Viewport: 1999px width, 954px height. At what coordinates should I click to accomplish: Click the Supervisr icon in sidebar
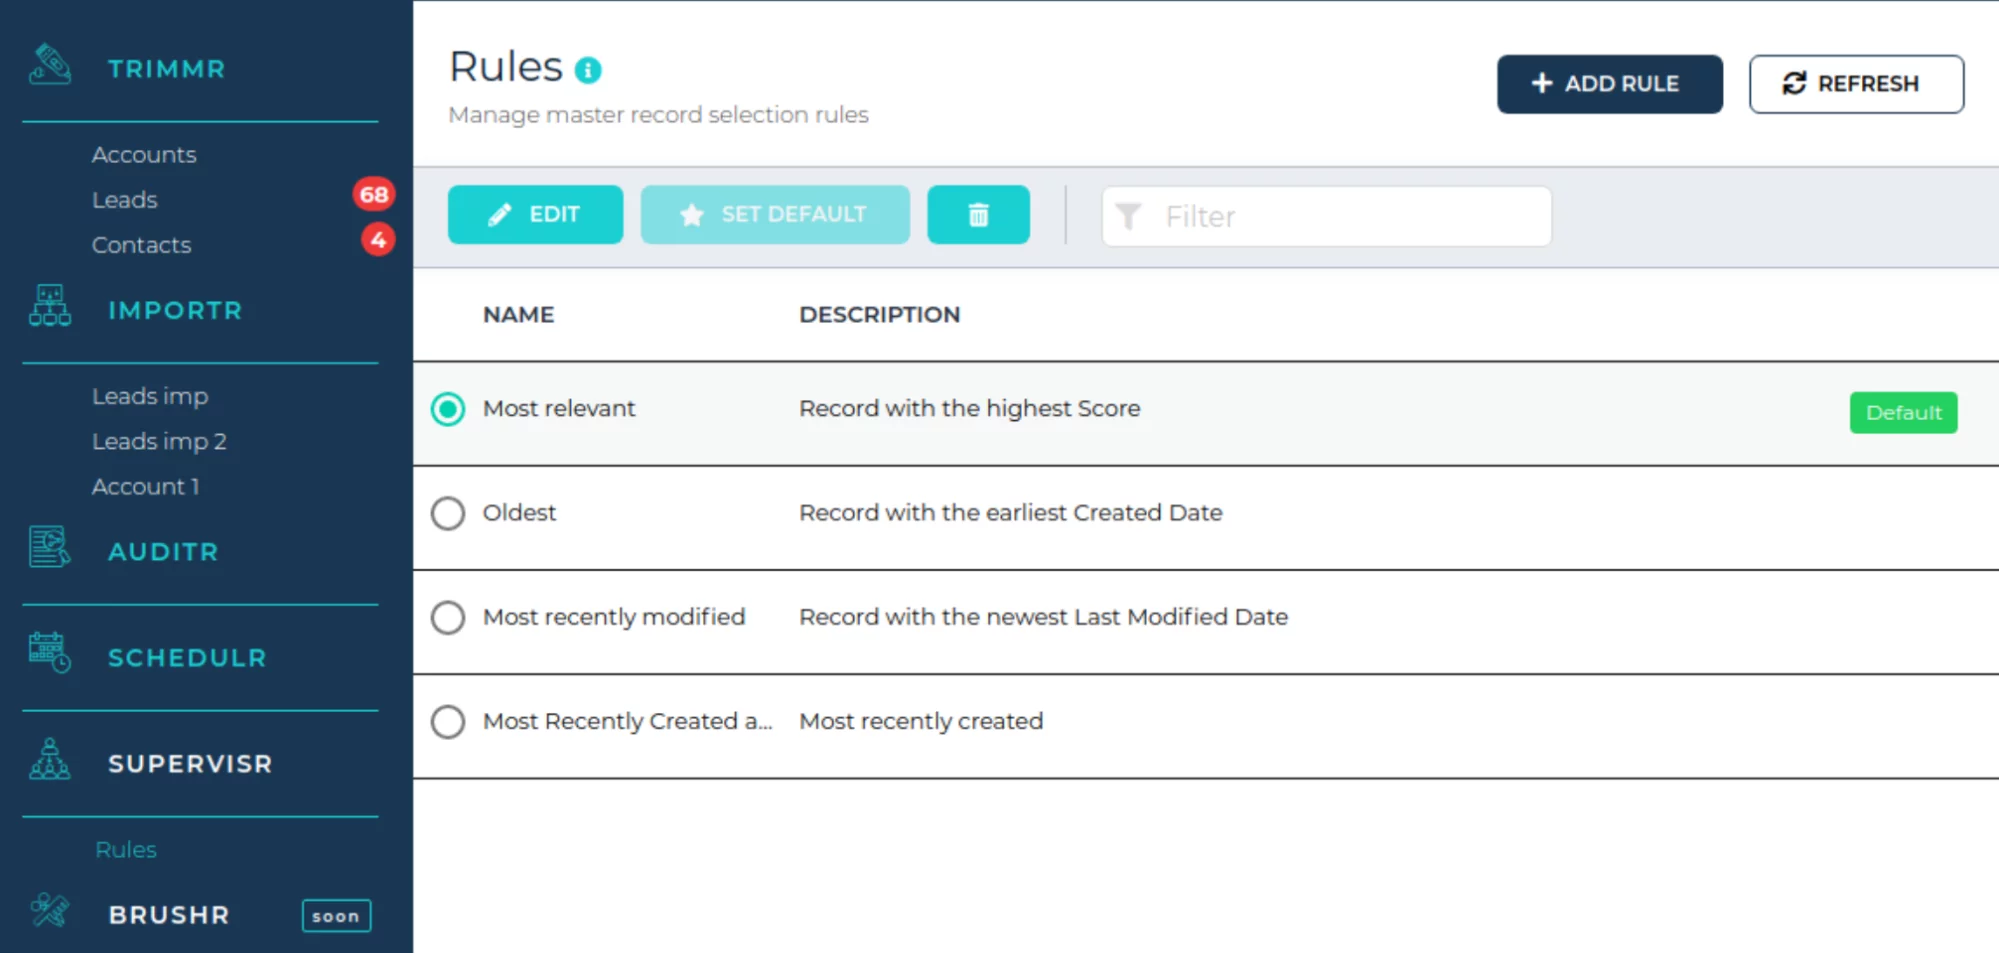pyautogui.click(x=50, y=759)
